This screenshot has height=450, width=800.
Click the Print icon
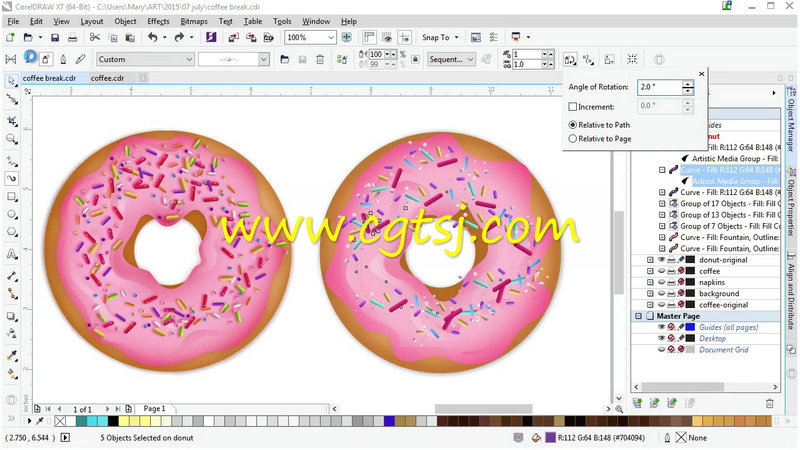click(72, 37)
